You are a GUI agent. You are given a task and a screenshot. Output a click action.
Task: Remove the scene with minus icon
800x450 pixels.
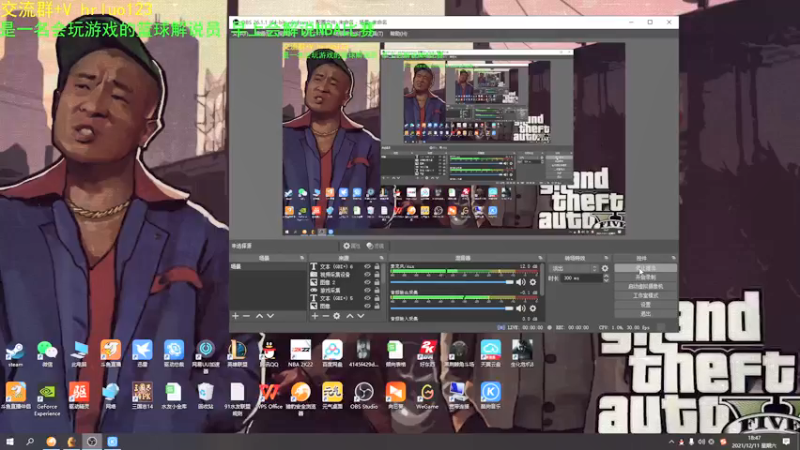click(246, 316)
